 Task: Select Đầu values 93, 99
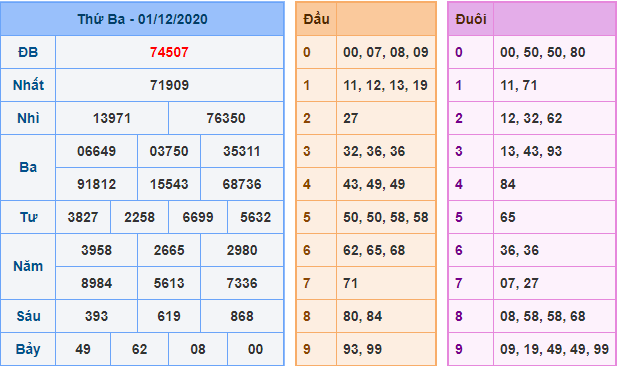(362, 349)
